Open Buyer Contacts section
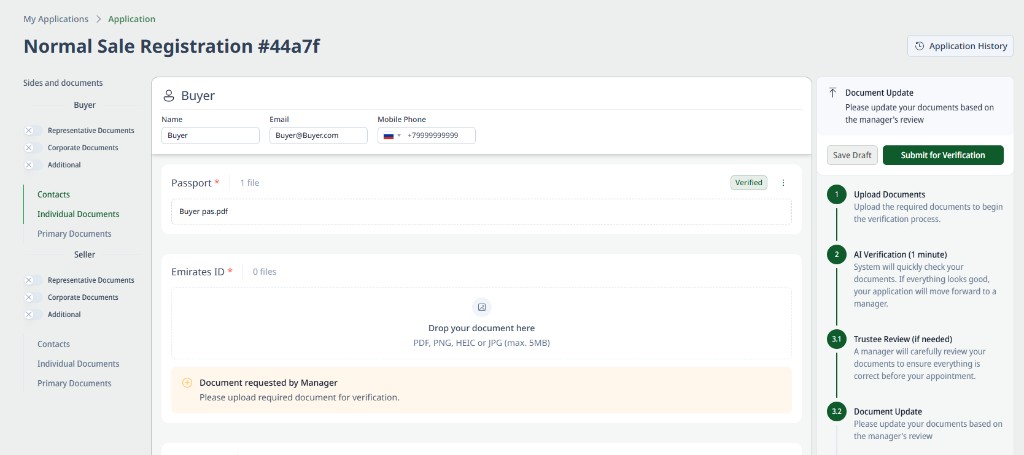This screenshot has width=1024, height=455. click(x=54, y=195)
